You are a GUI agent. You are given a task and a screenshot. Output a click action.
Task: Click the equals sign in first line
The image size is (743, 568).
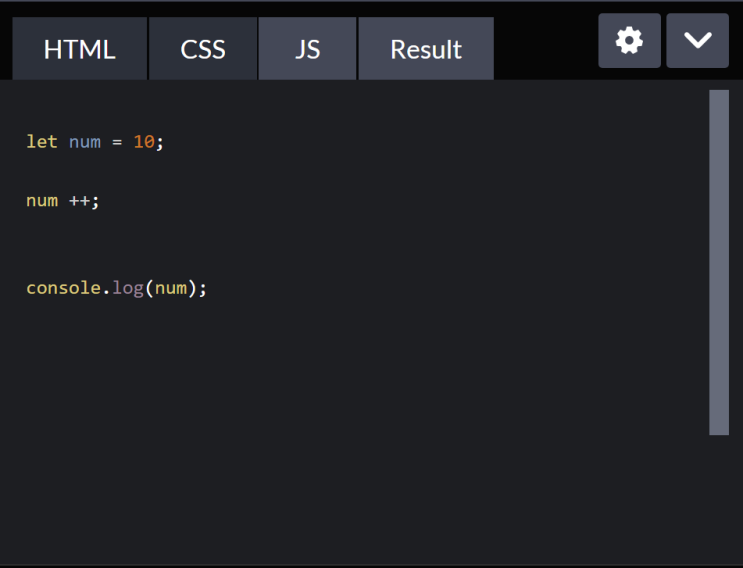[x=117, y=142]
